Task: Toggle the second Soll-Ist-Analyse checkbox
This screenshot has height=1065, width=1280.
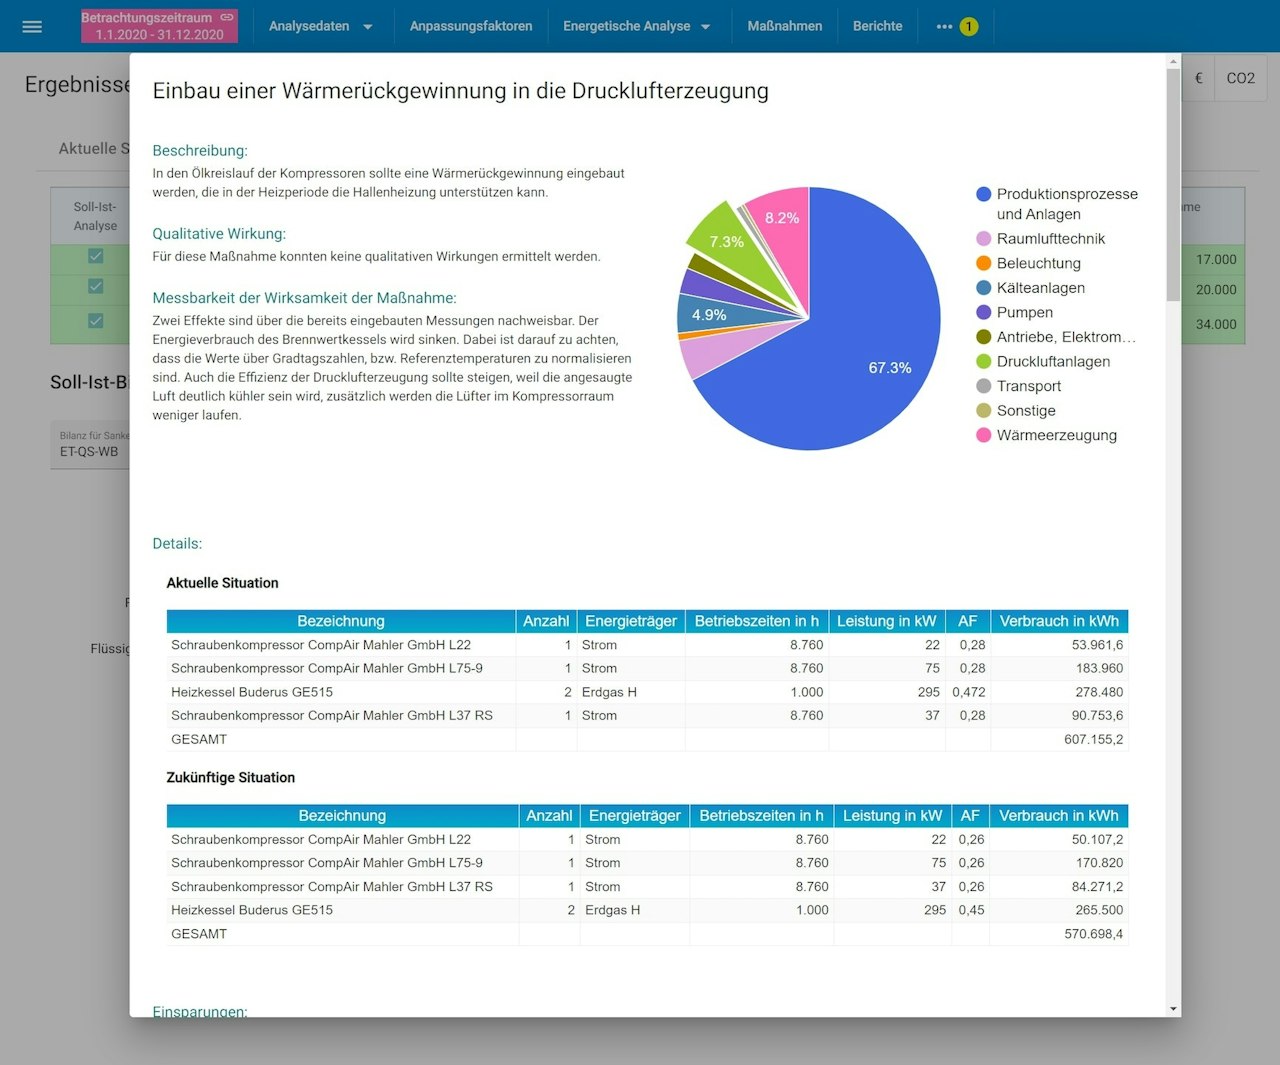Action: pyautogui.click(x=95, y=286)
